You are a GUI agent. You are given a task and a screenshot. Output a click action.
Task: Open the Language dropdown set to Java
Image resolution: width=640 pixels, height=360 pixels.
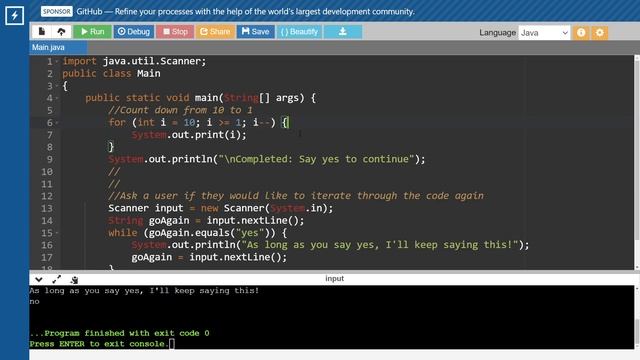[x=544, y=33]
